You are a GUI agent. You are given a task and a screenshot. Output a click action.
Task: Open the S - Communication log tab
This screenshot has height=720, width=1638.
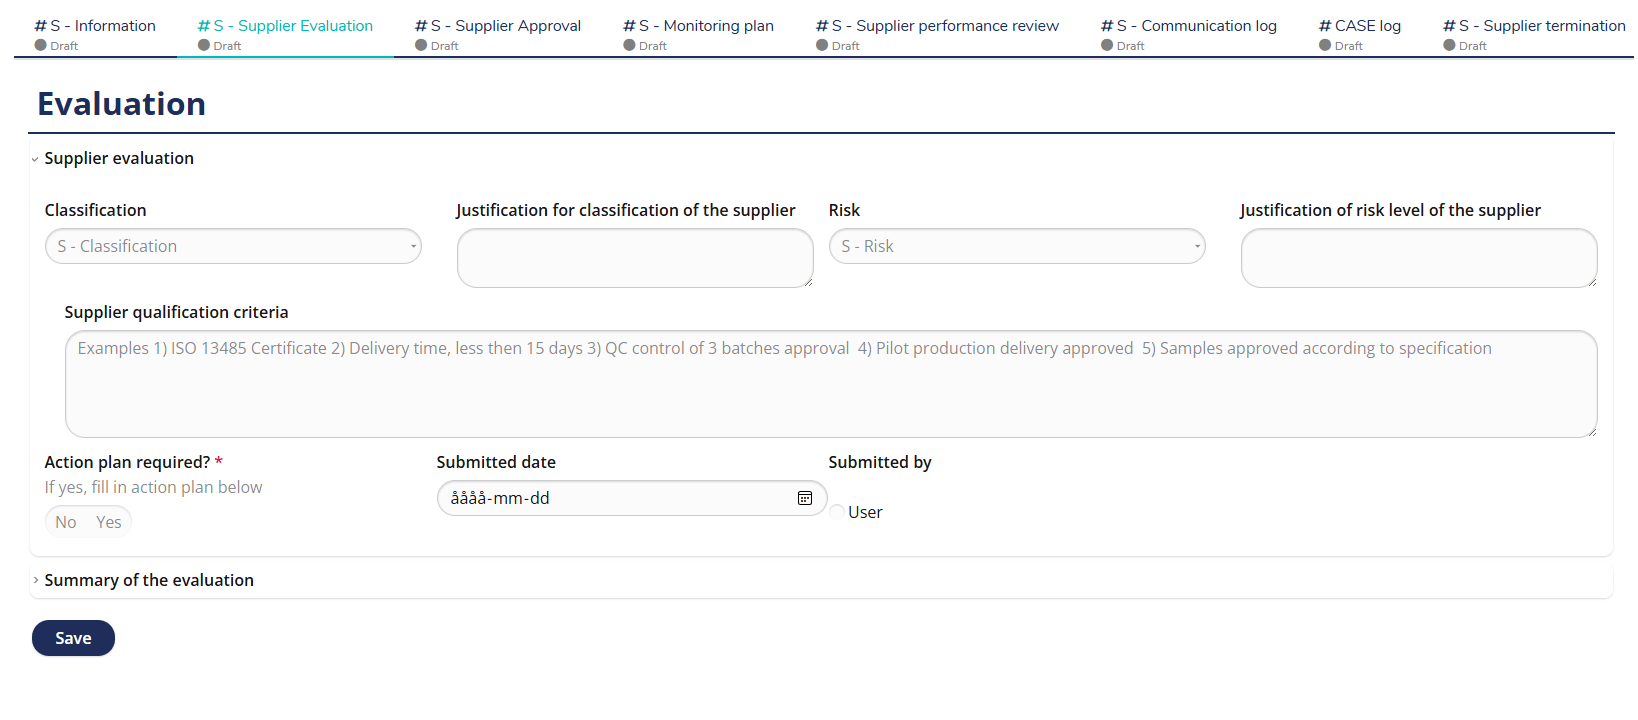click(1198, 26)
